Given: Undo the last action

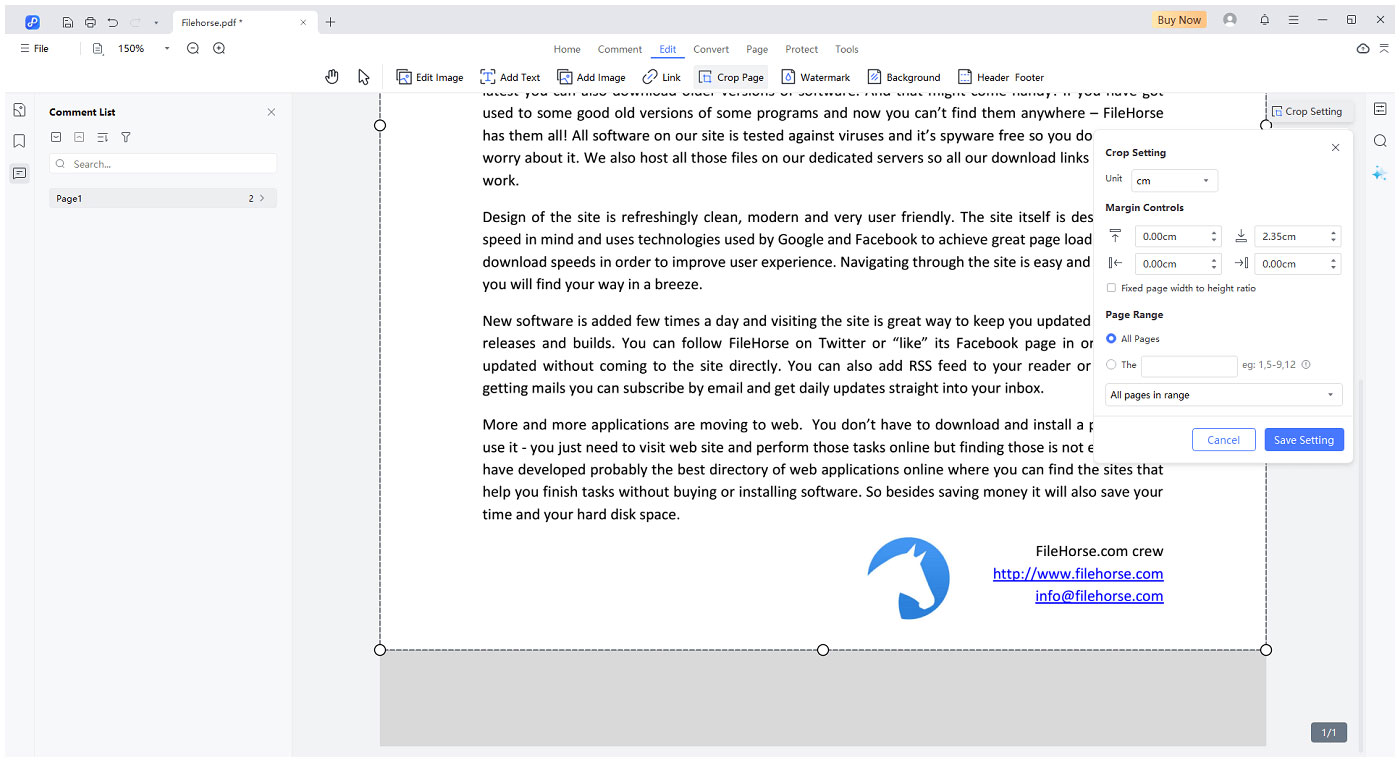Looking at the screenshot, I should tap(113, 22).
